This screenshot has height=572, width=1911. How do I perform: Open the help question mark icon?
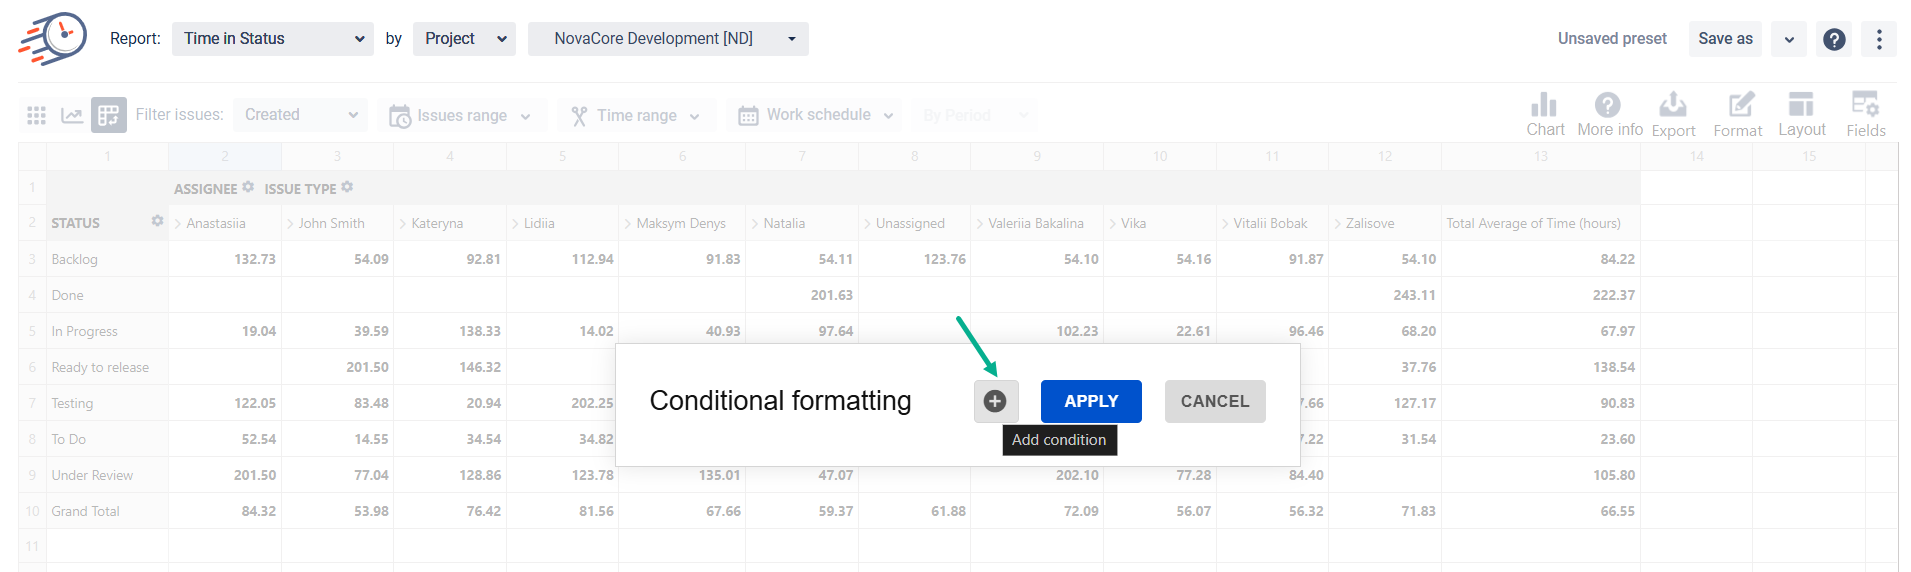point(1834,39)
